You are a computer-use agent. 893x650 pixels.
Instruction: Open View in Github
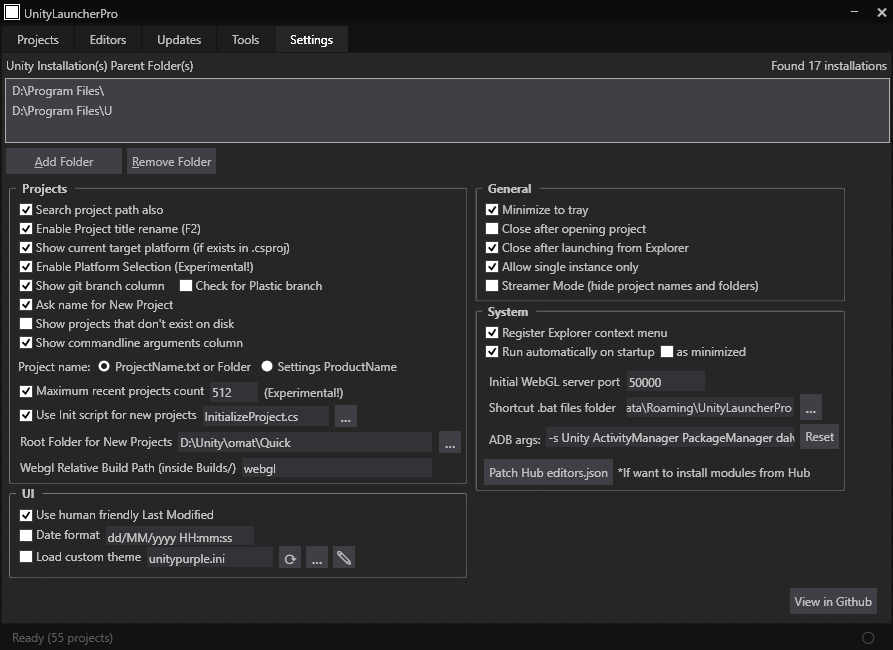click(x=833, y=601)
